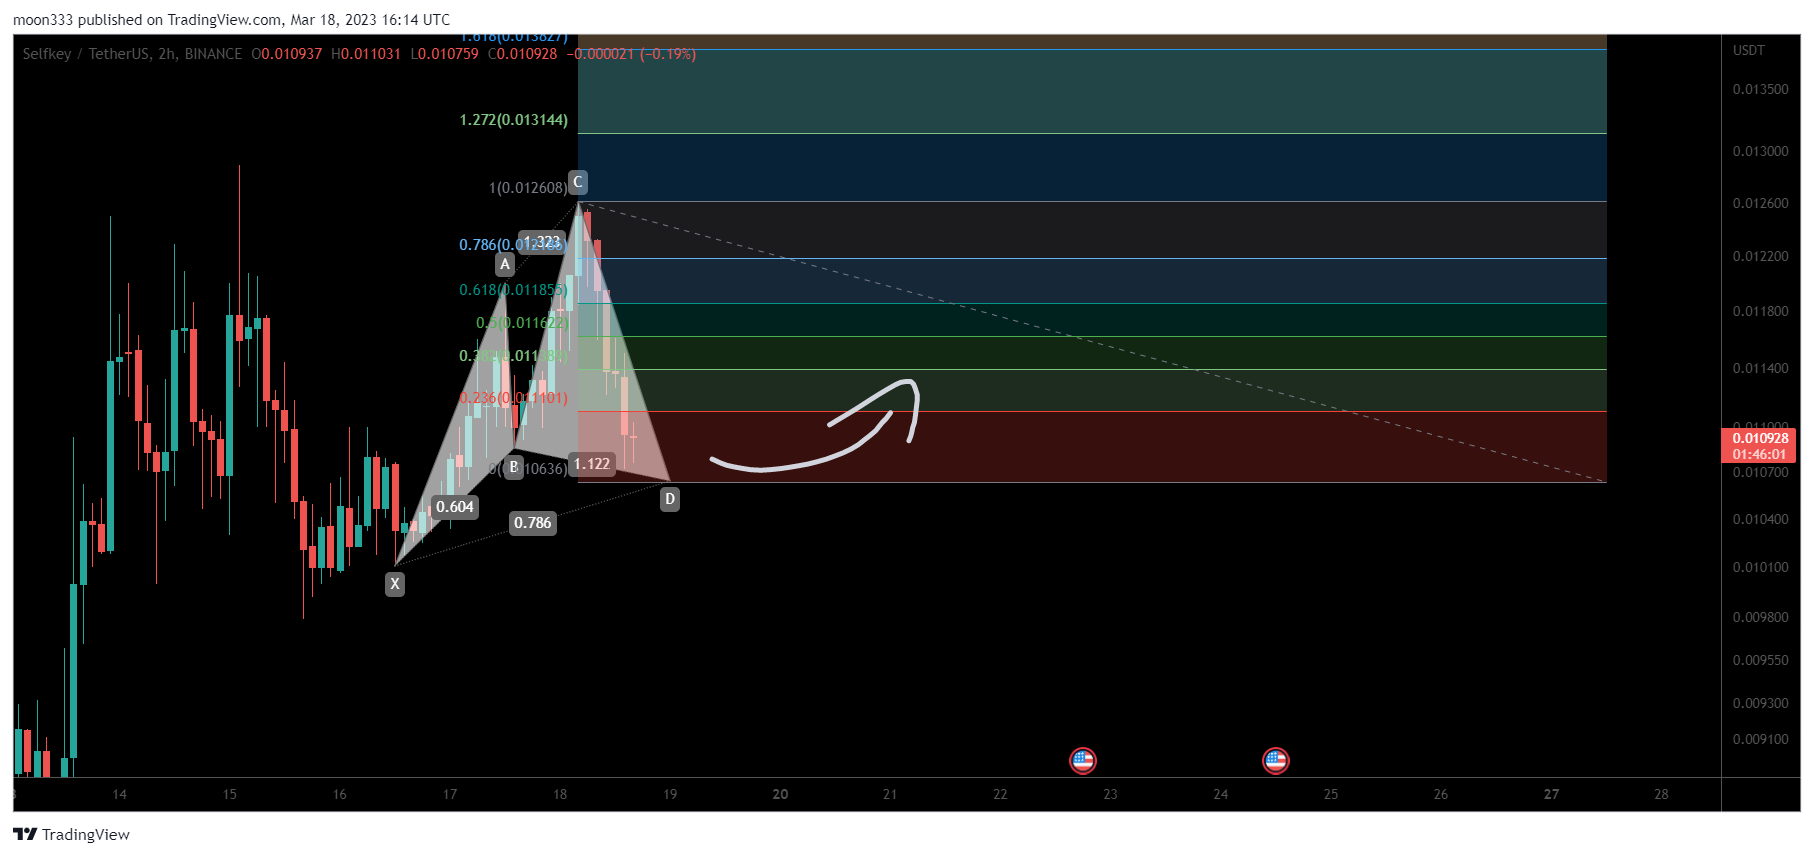The image size is (1814, 856).
Task: Select the harmonic pattern point C label
Action: coord(577,182)
